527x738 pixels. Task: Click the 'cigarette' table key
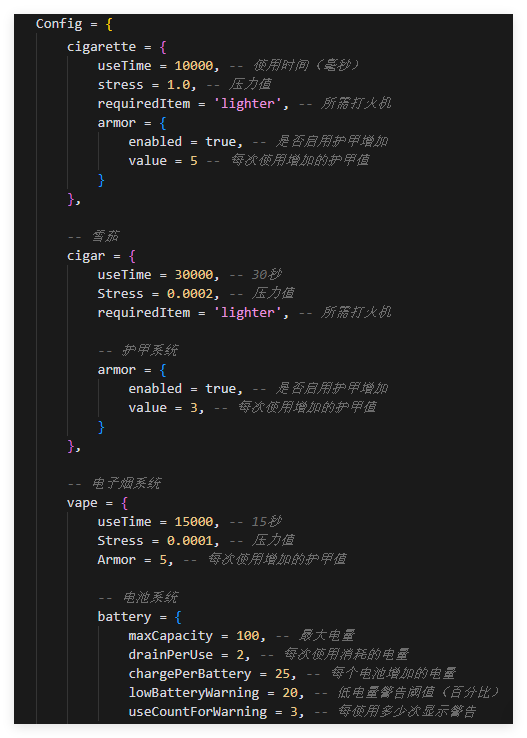point(101,47)
